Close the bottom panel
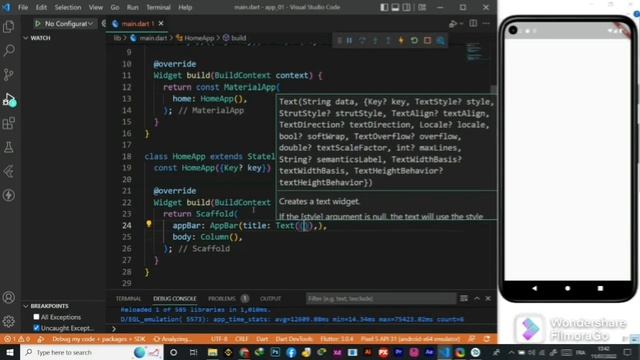The width and height of the screenshot is (640, 360). coord(488,298)
